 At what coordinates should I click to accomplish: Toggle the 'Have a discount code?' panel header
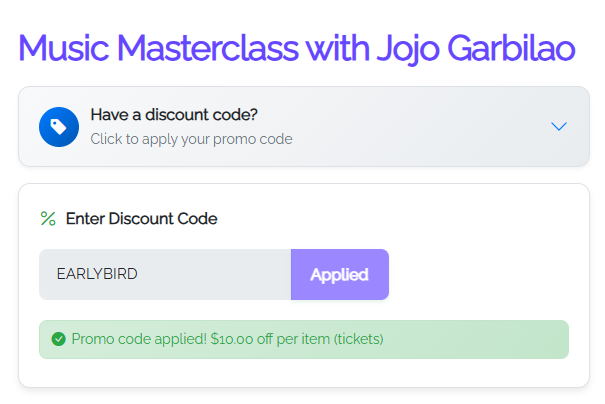point(304,127)
